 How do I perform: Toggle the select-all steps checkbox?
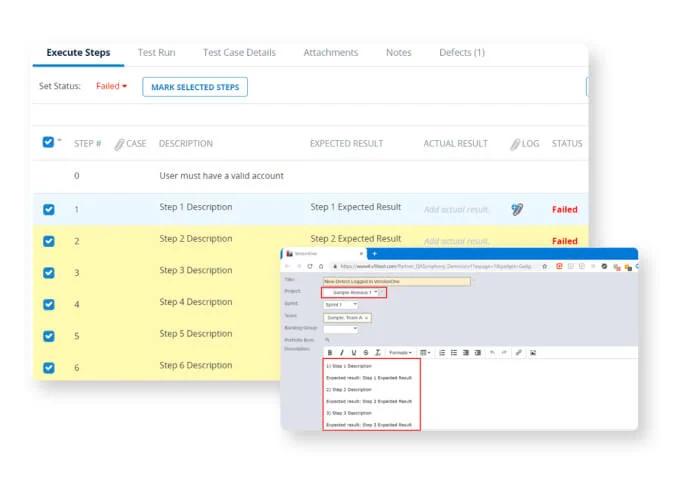tap(48, 142)
